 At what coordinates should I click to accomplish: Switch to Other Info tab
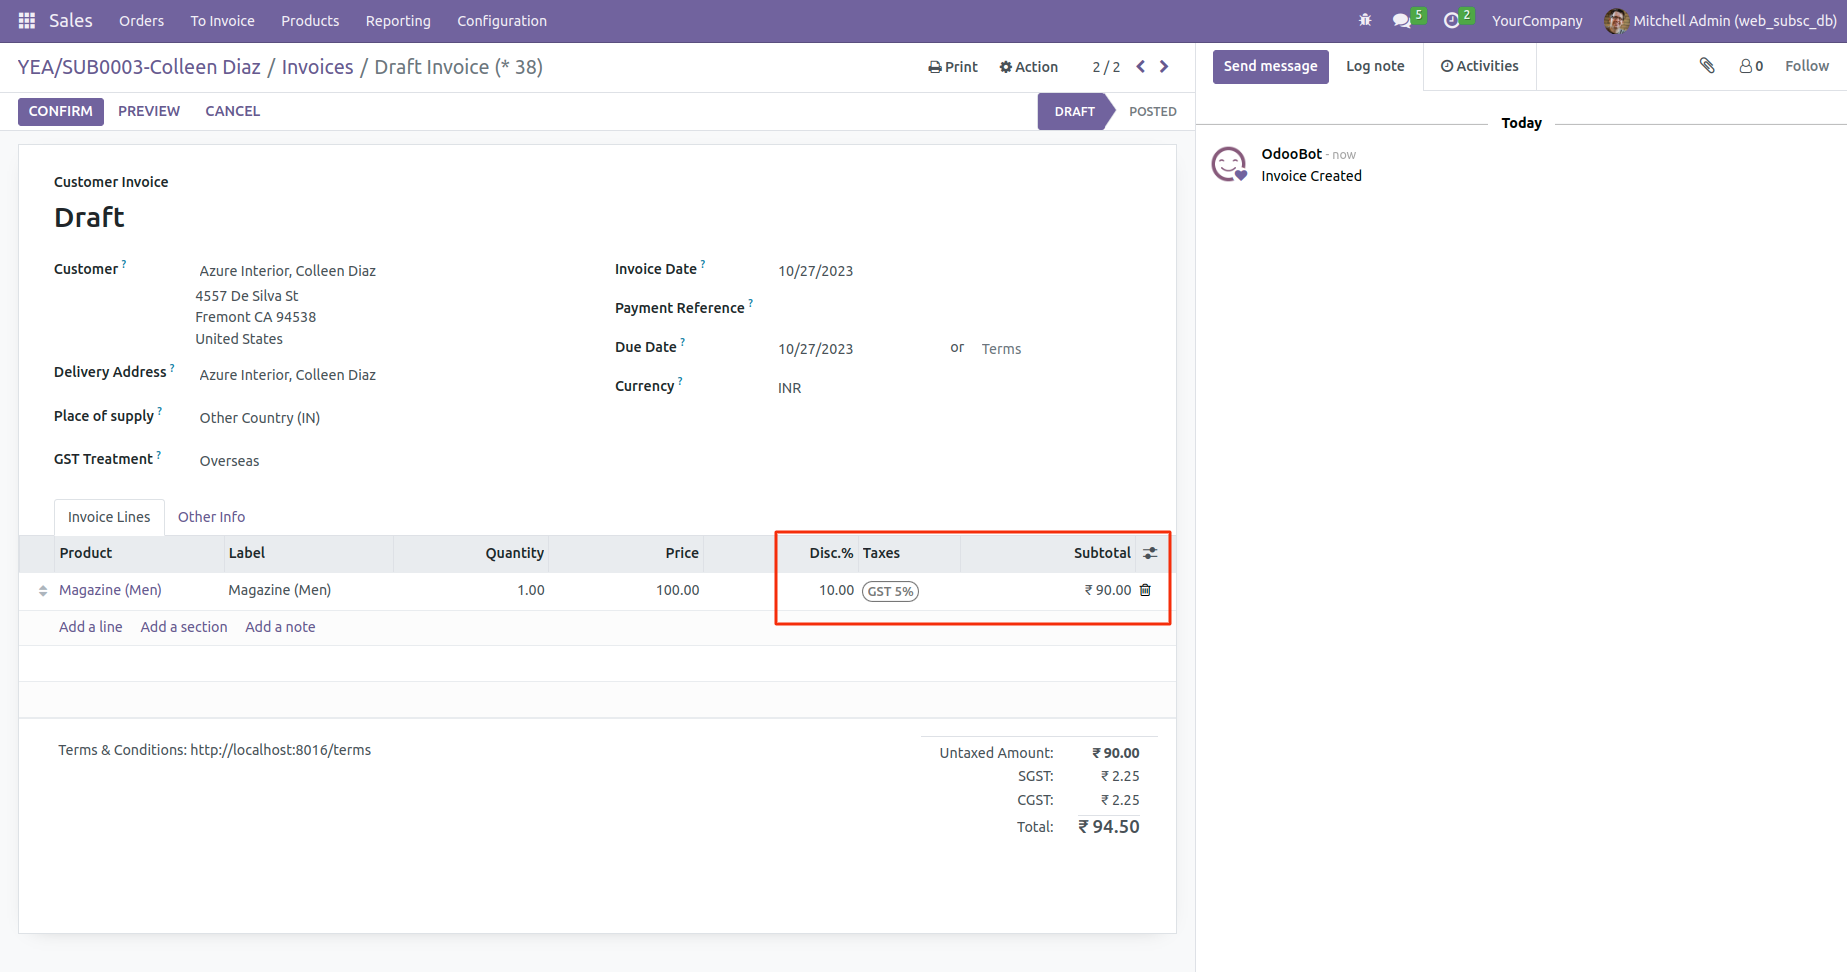click(211, 517)
